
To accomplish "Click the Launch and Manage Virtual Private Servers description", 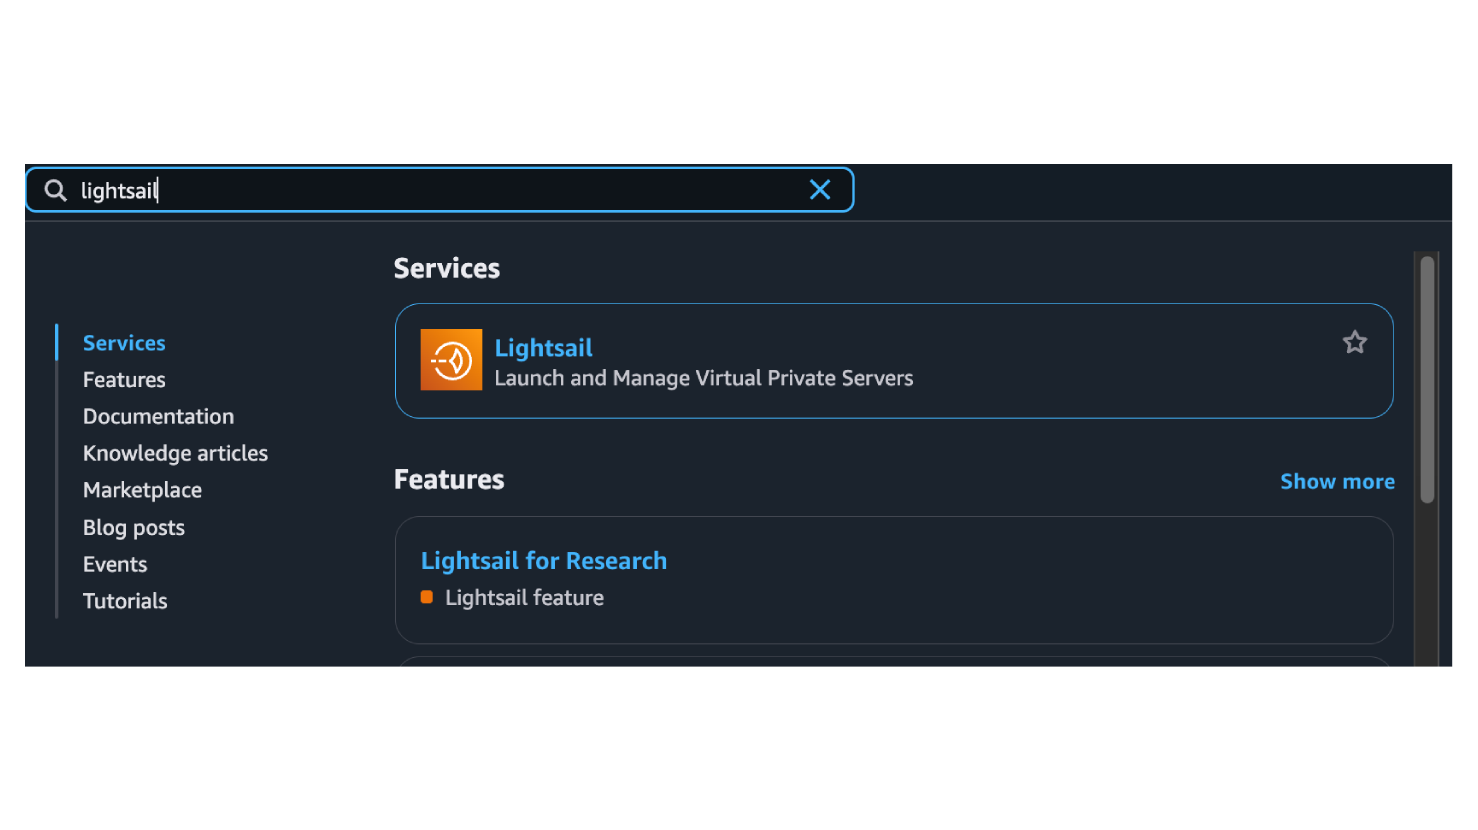I will coord(703,379).
